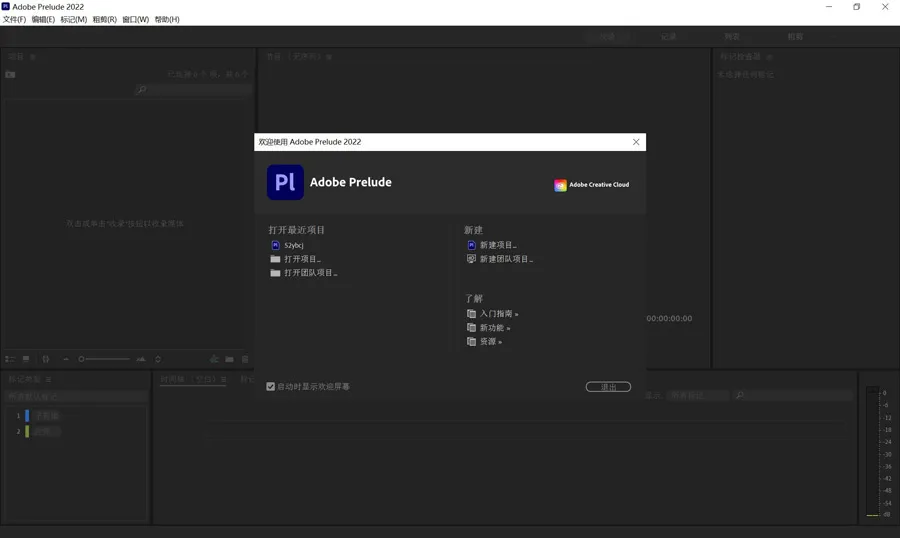Screen dimensions: 900x538
Task: Expand the 入门指南 getting started link
Action: [499, 314]
